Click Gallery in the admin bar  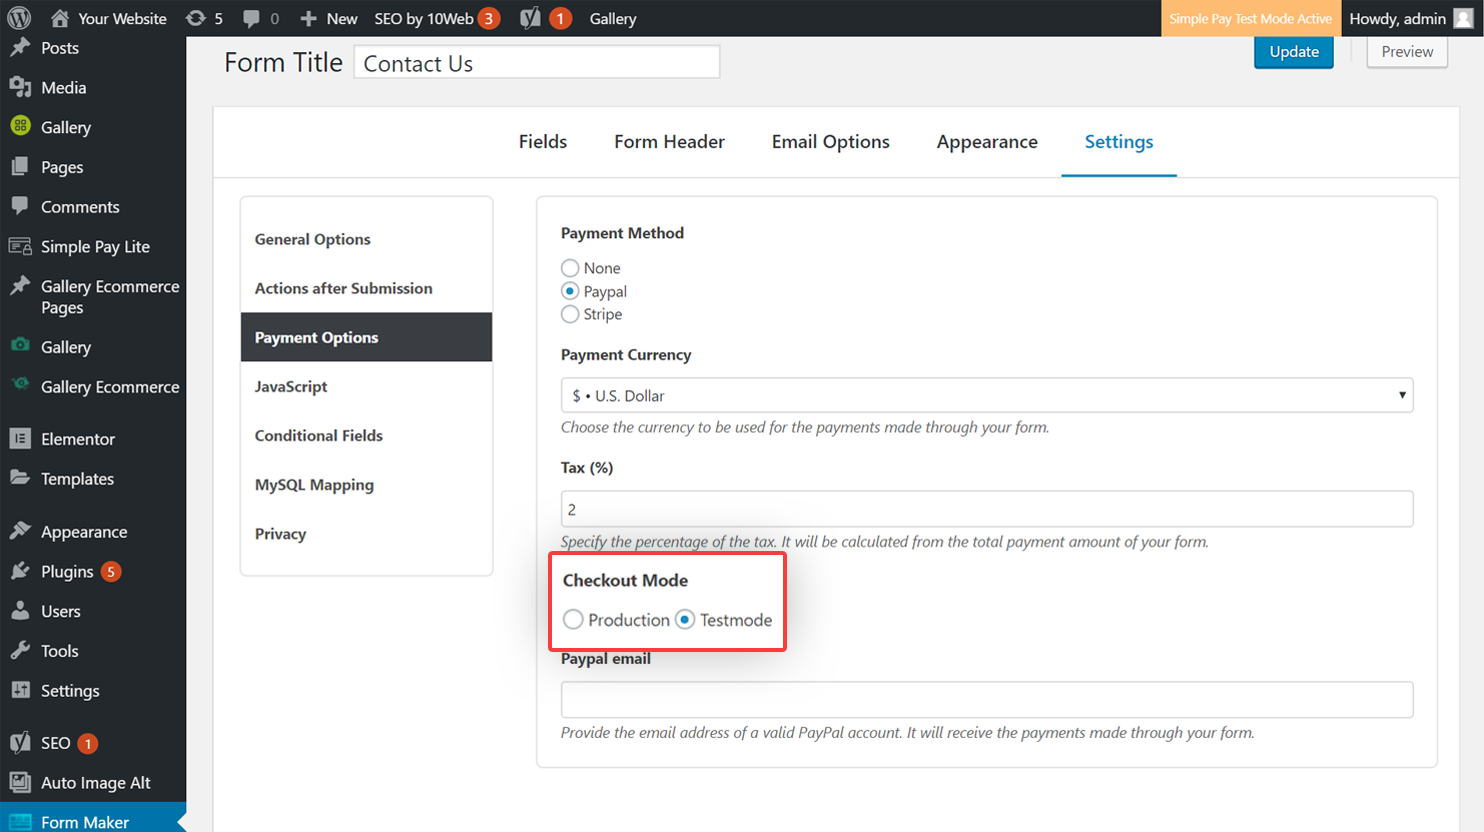pyautogui.click(x=613, y=18)
